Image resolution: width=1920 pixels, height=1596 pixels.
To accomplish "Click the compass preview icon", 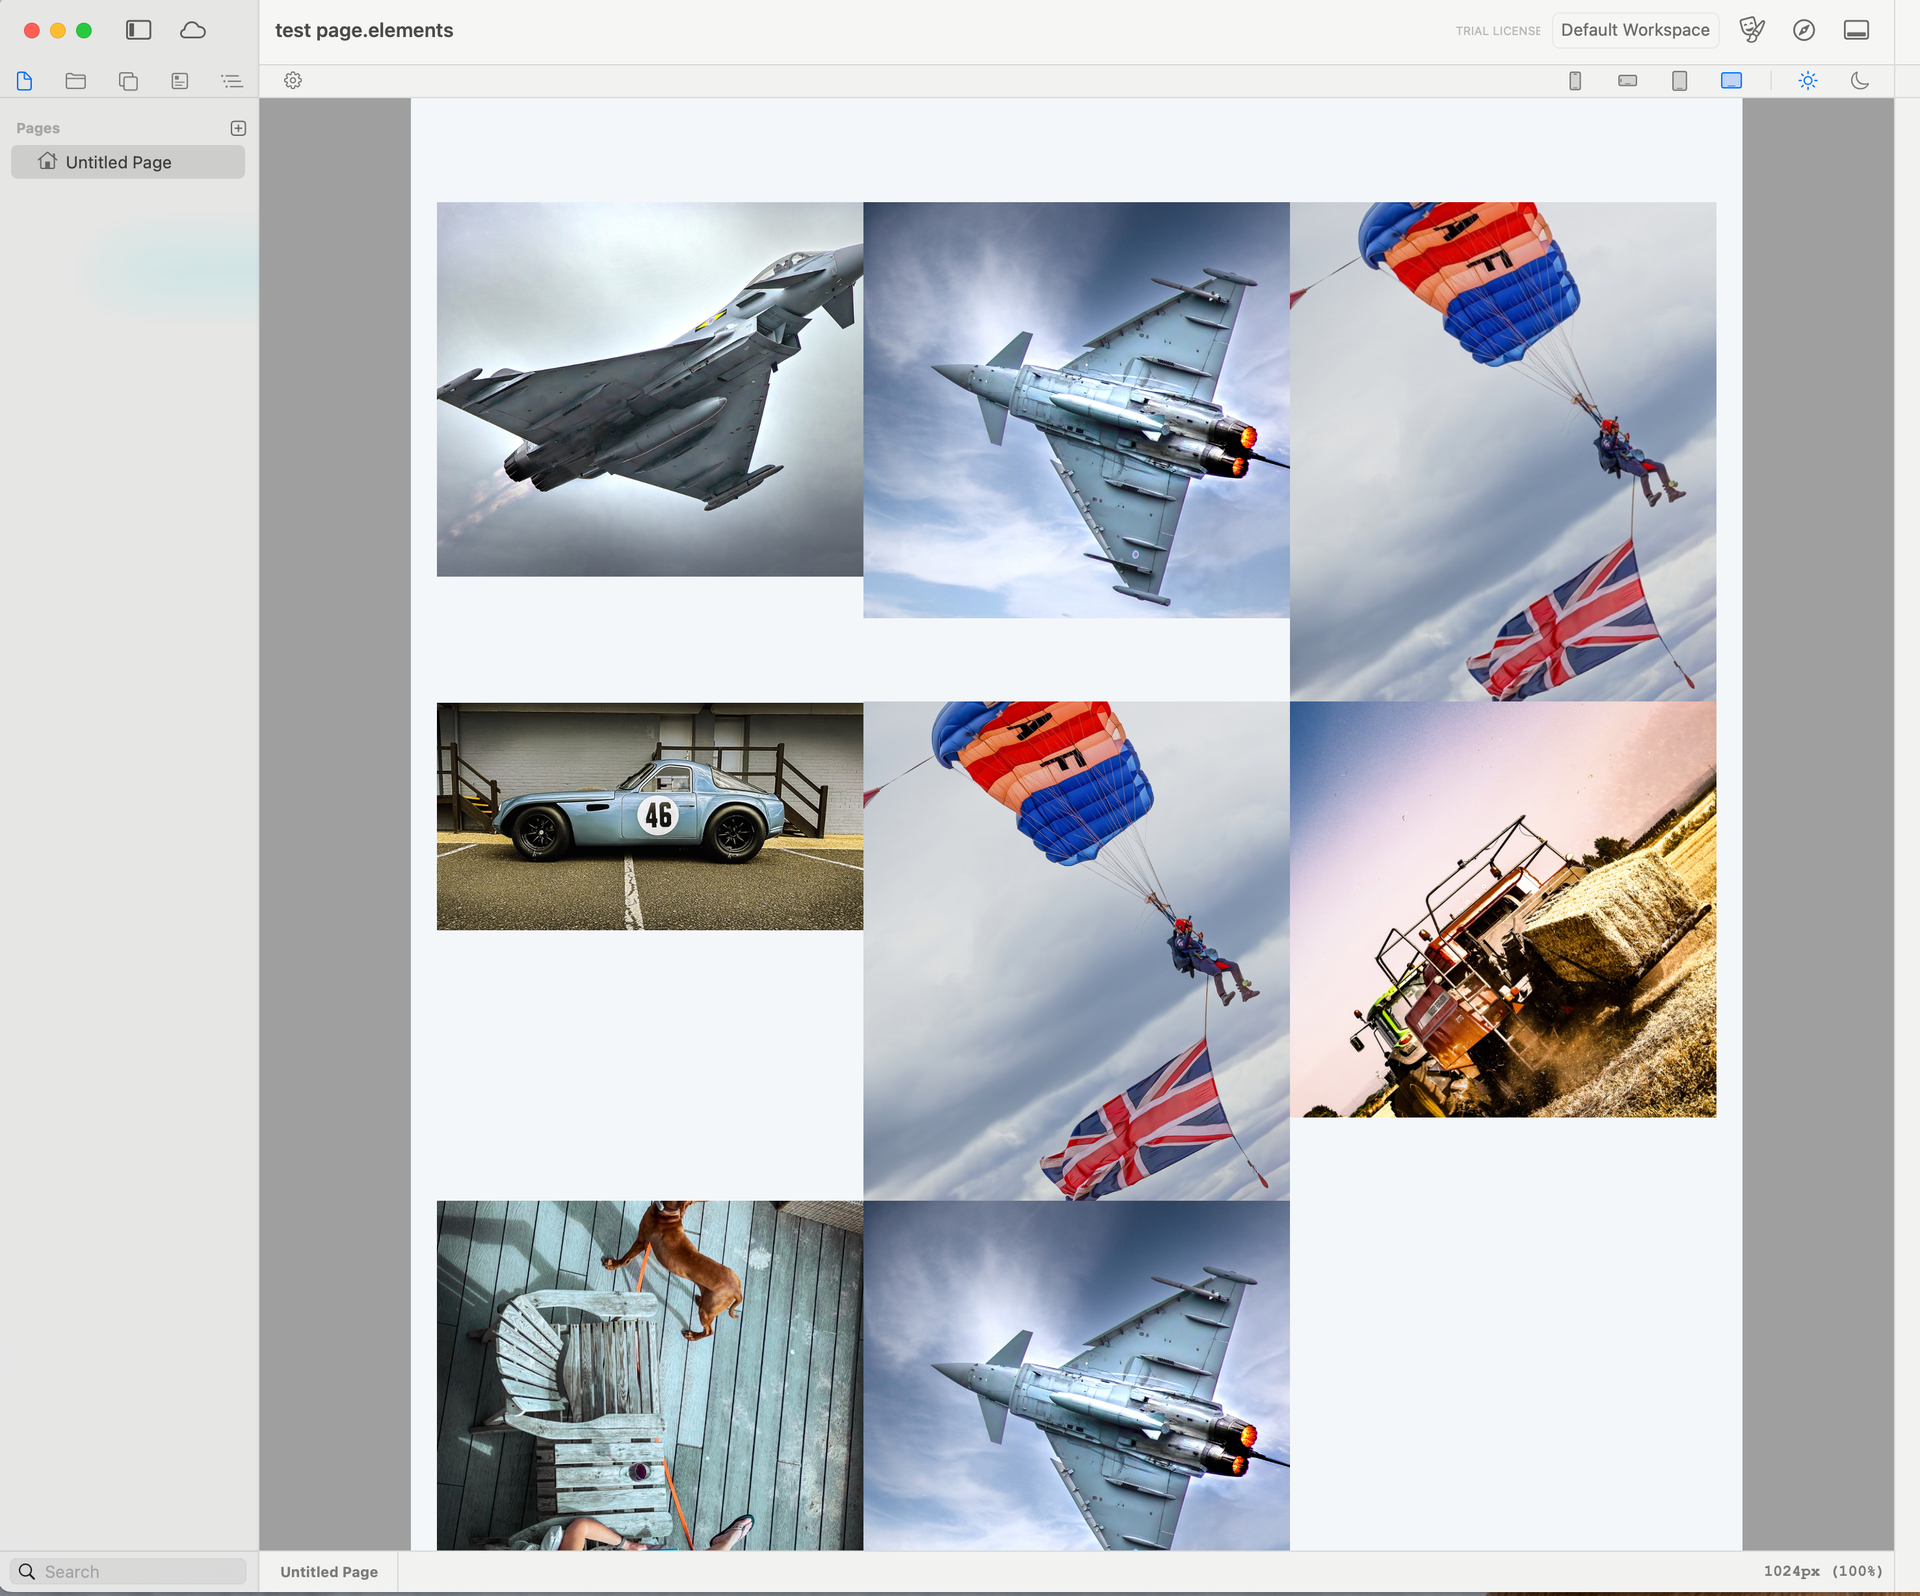I will (x=1804, y=30).
